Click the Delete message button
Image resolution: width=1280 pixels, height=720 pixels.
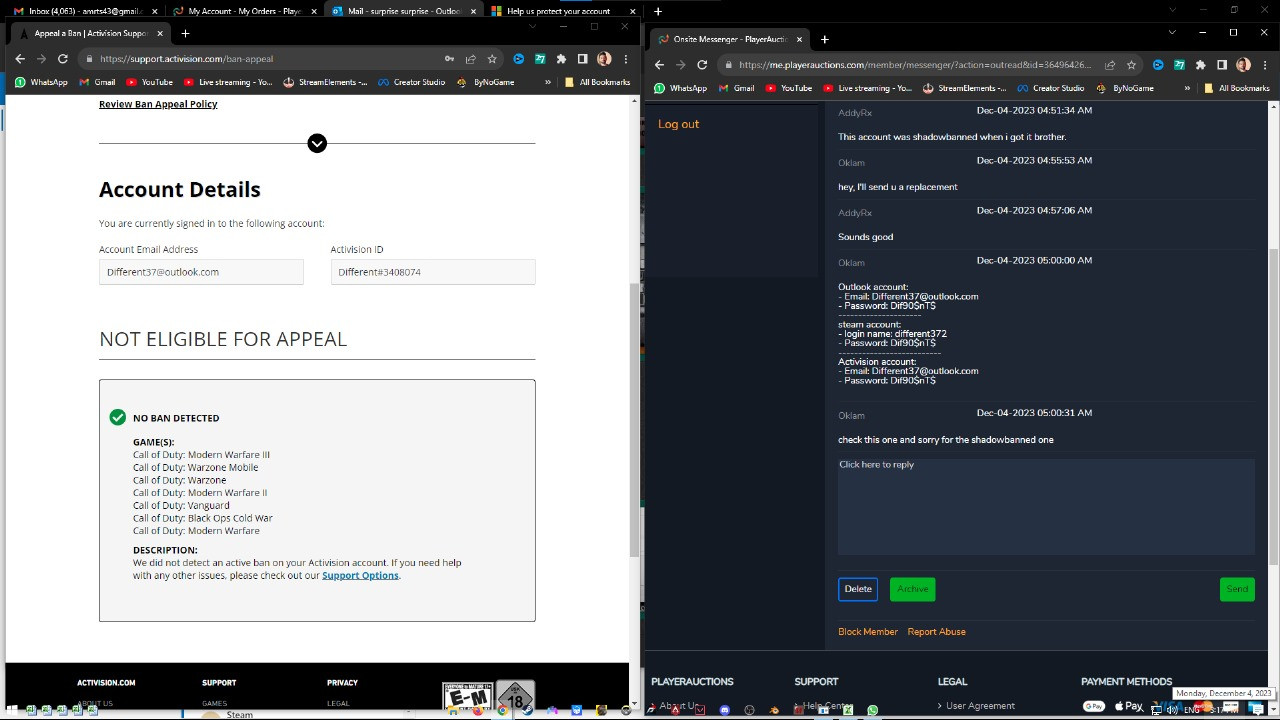858,589
